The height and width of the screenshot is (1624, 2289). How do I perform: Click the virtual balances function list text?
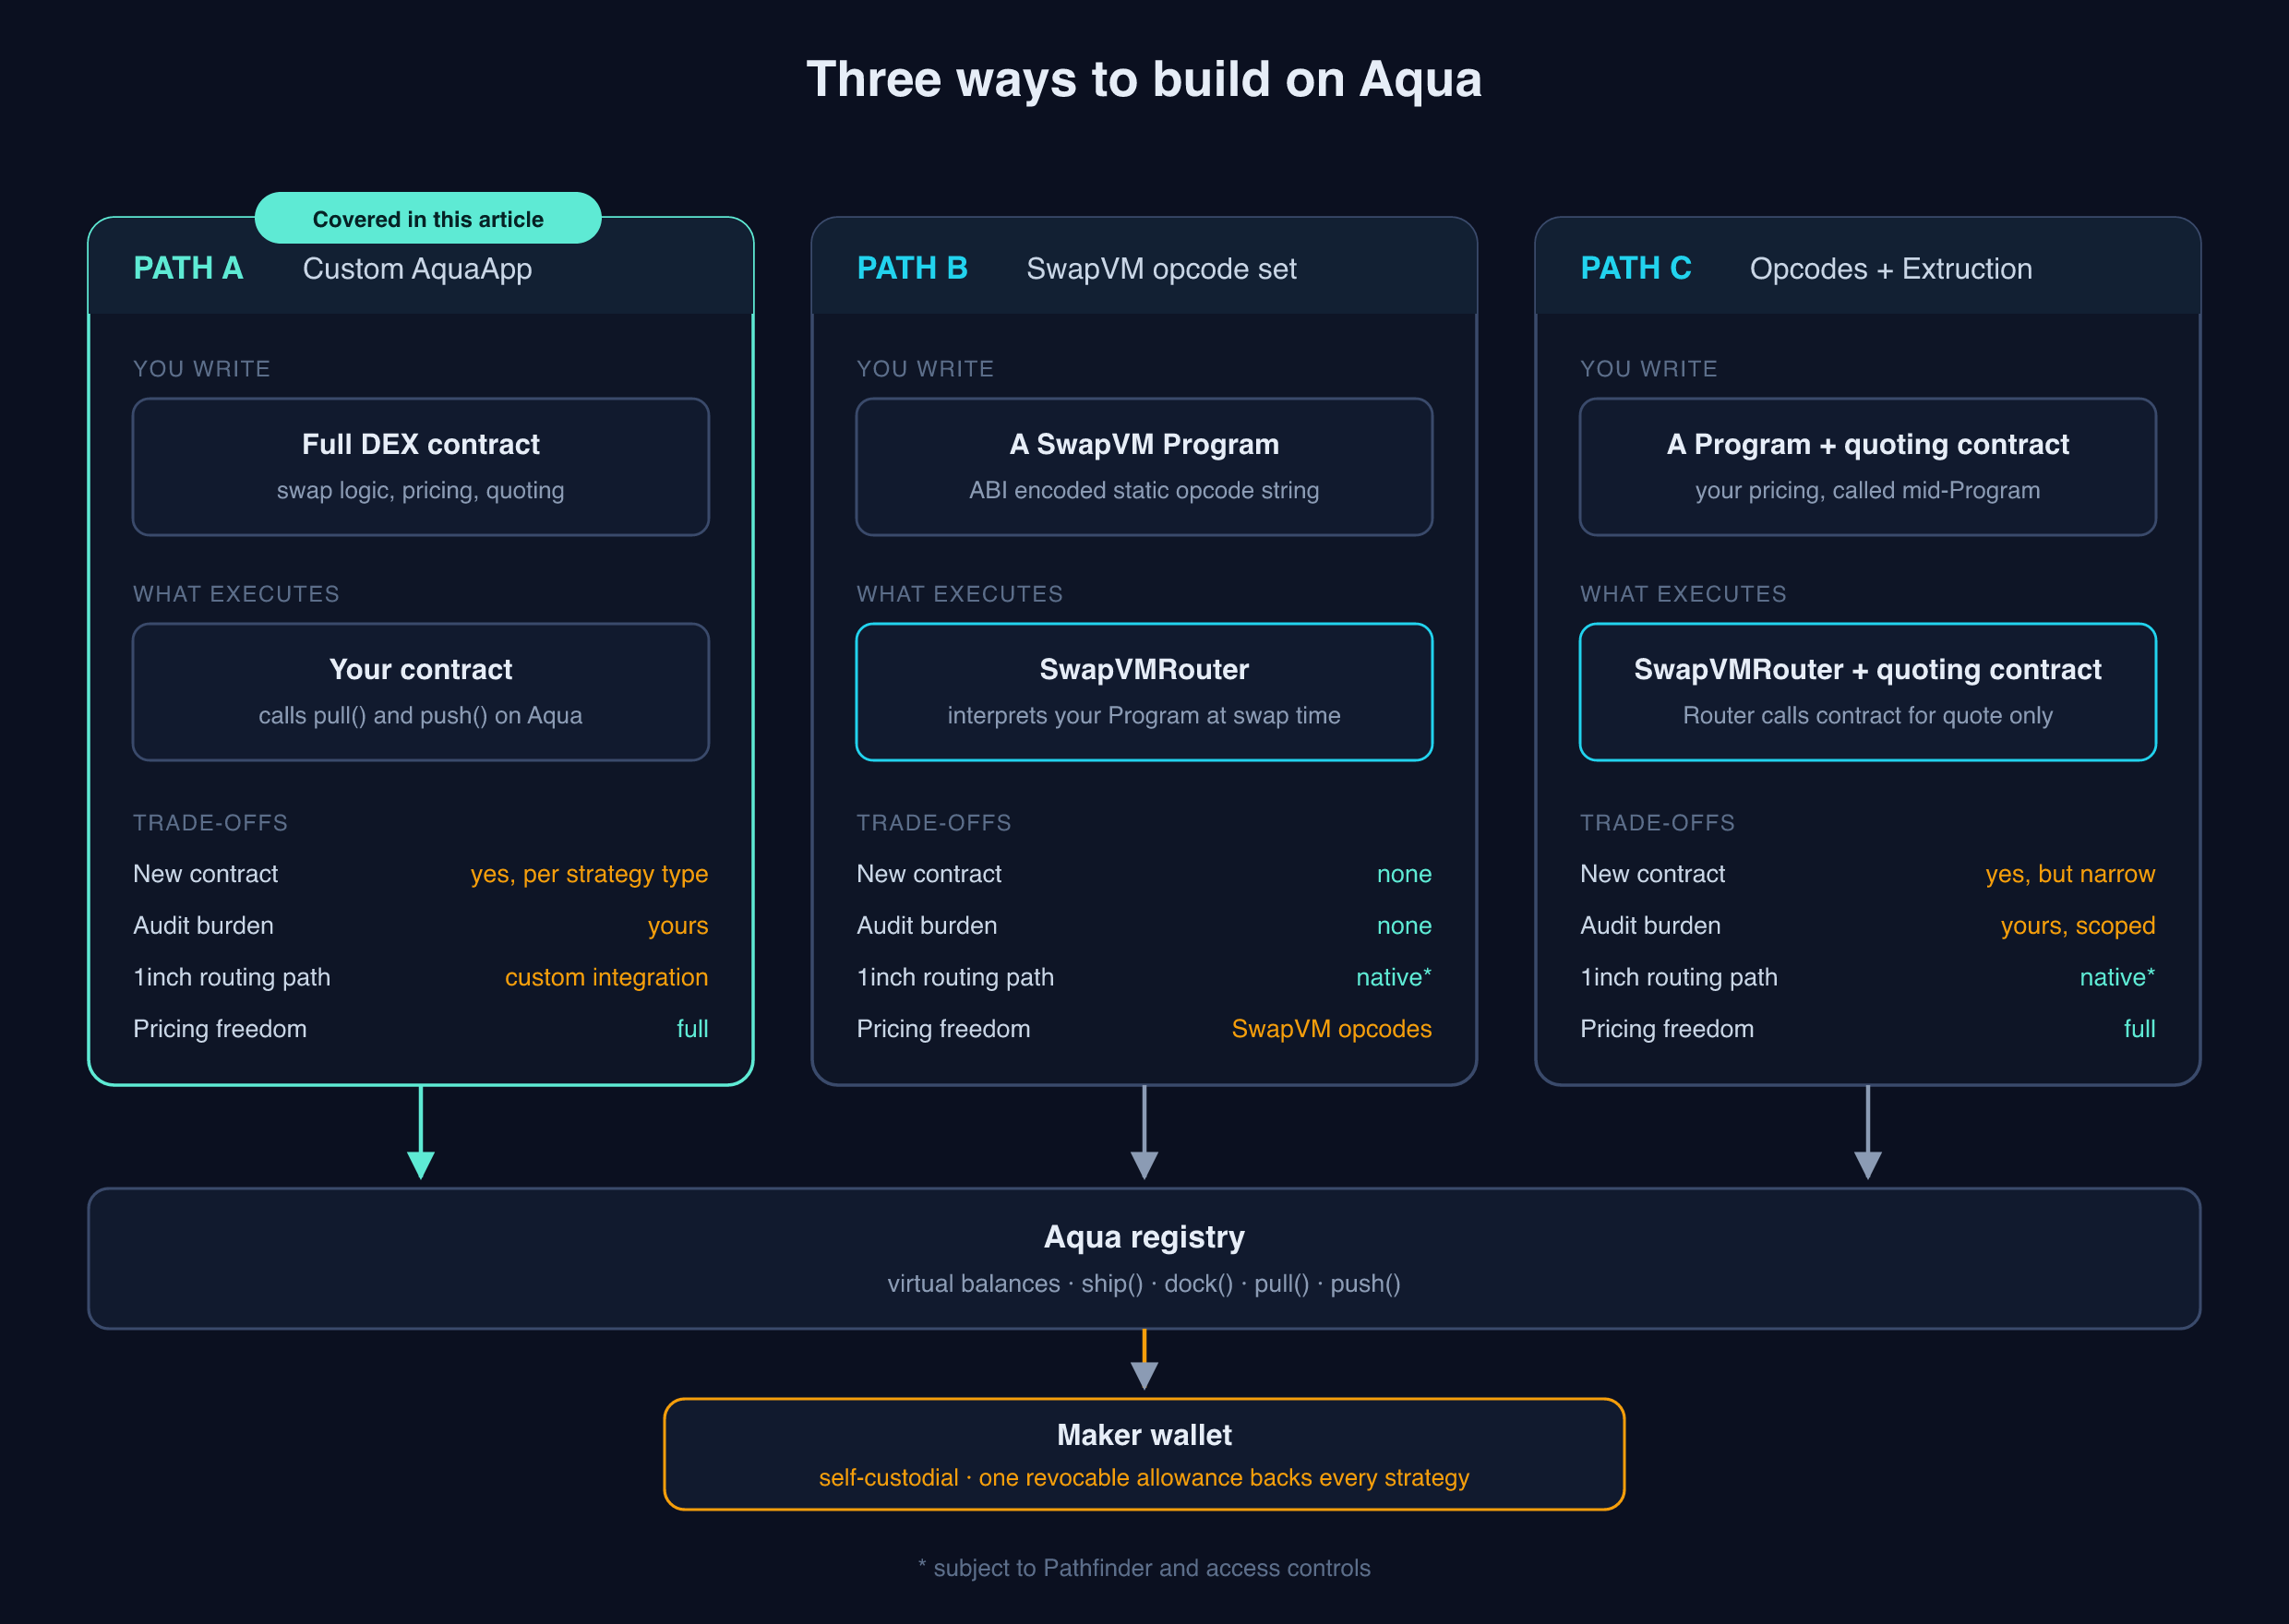pos(1144,1283)
